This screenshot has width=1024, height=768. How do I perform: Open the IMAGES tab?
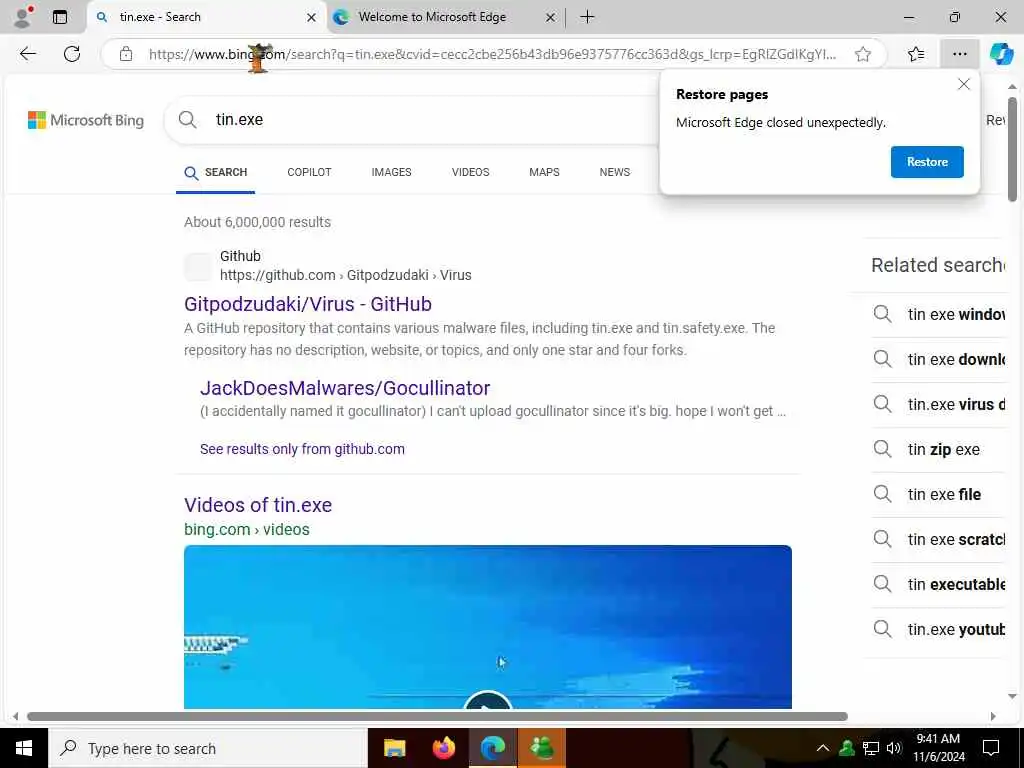pyautogui.click(x=391, y=172)
